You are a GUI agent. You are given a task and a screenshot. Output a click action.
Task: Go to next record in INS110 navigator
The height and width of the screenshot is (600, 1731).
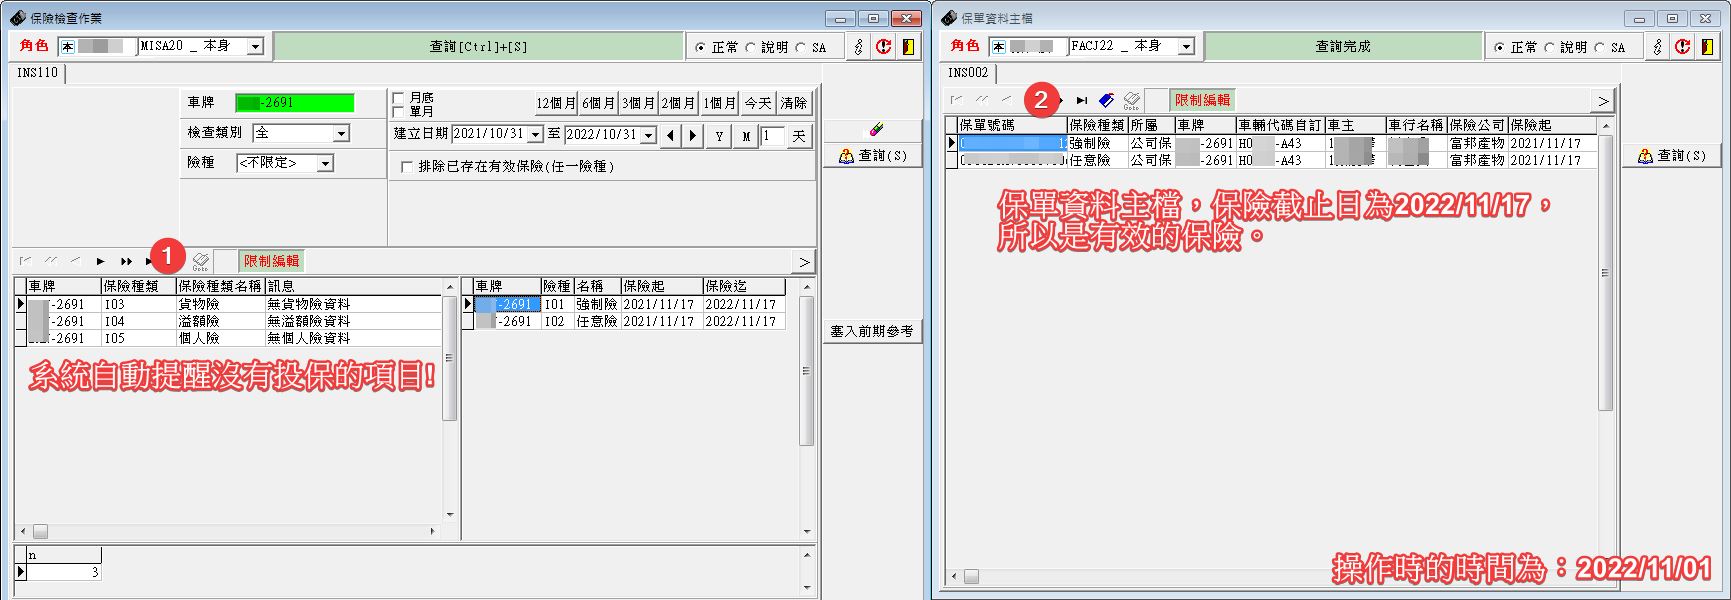(101, 261)
